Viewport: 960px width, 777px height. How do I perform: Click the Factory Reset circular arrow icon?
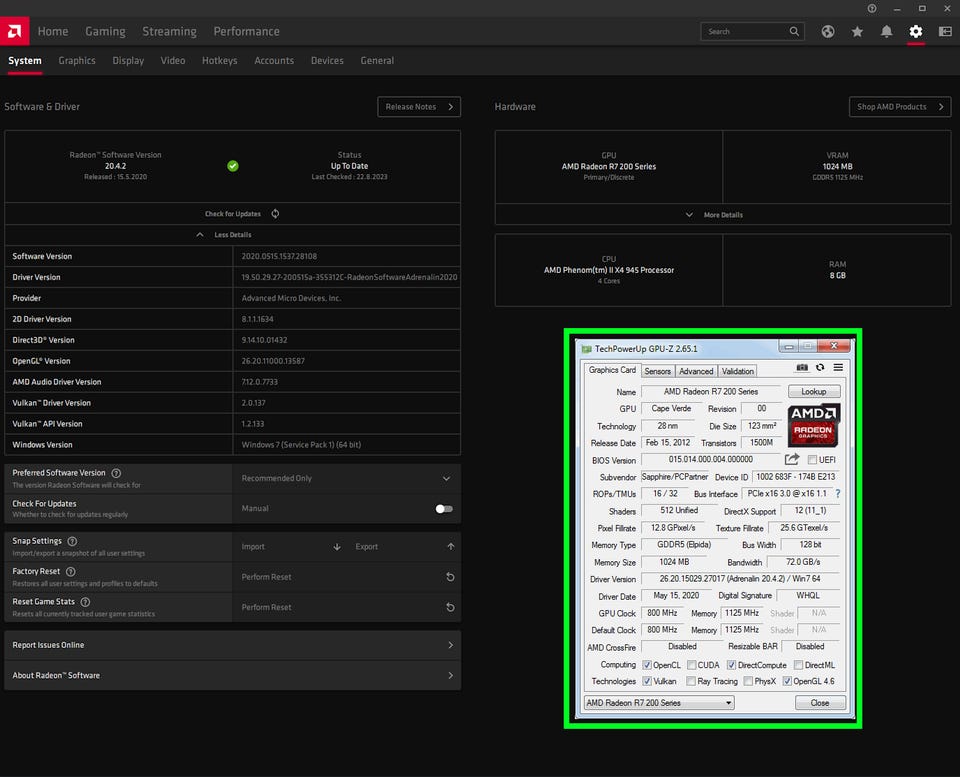tap(450, 577)
